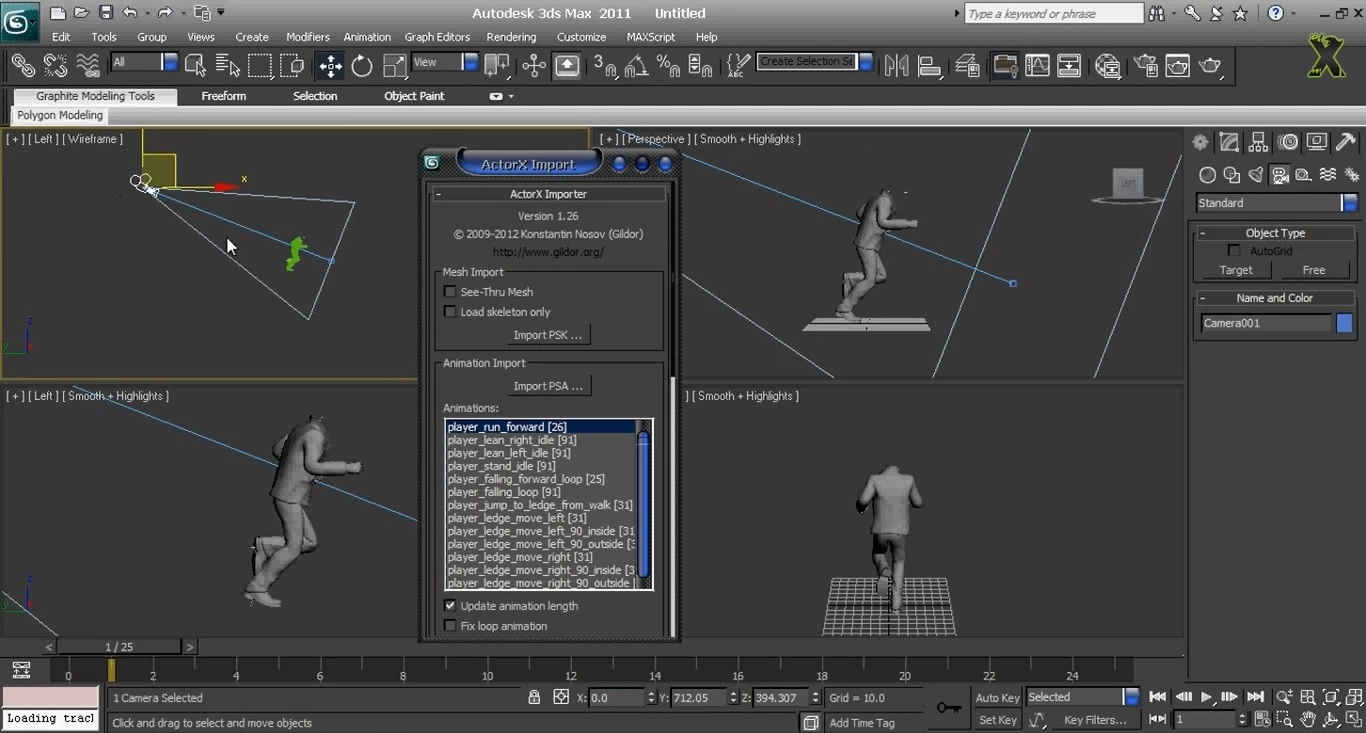The width and height of the screenshot is (1366, 733).
Task: Open Select by Name list icon
Action: (x=228, y=65)
